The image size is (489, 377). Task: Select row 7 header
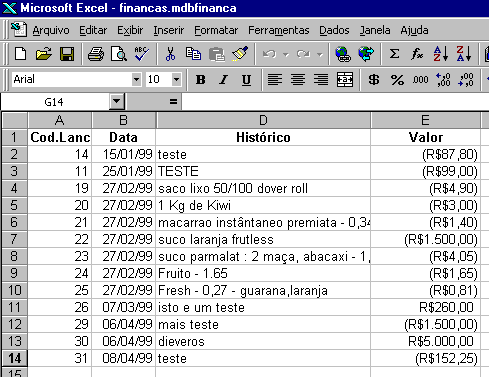[x=14, y=239]
